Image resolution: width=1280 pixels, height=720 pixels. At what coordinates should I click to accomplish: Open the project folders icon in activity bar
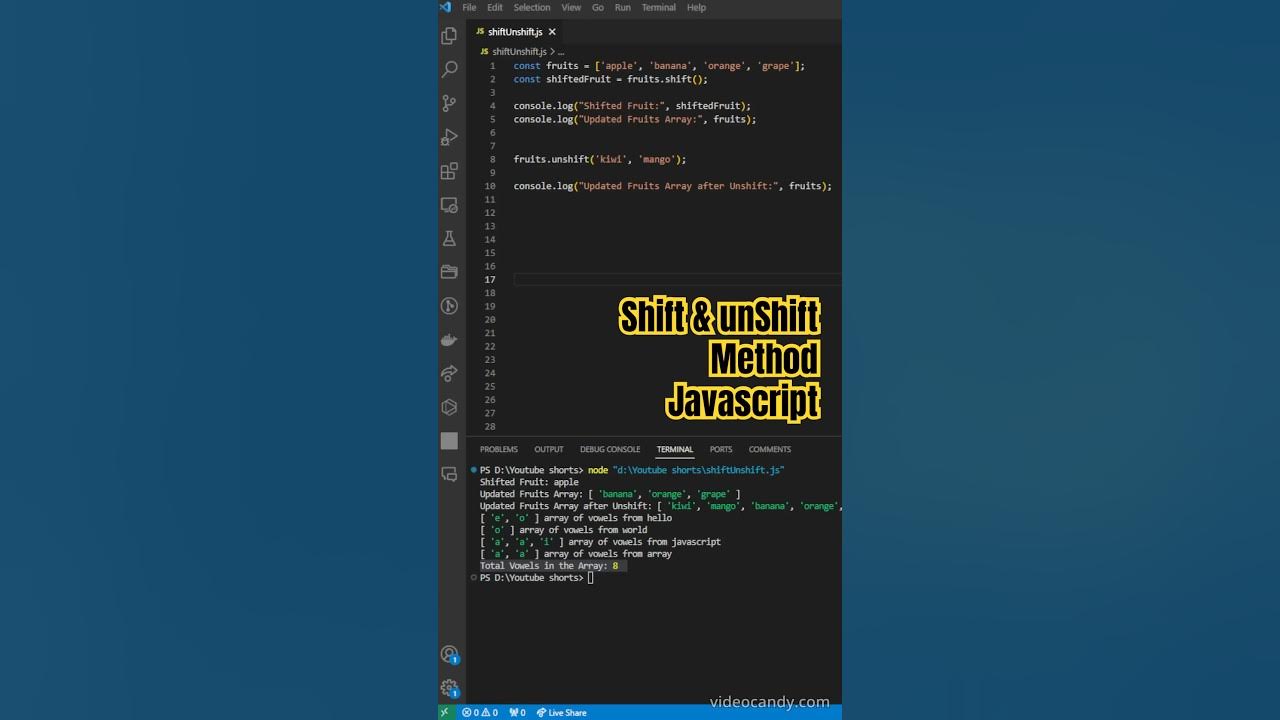click(x=449, y=272)
